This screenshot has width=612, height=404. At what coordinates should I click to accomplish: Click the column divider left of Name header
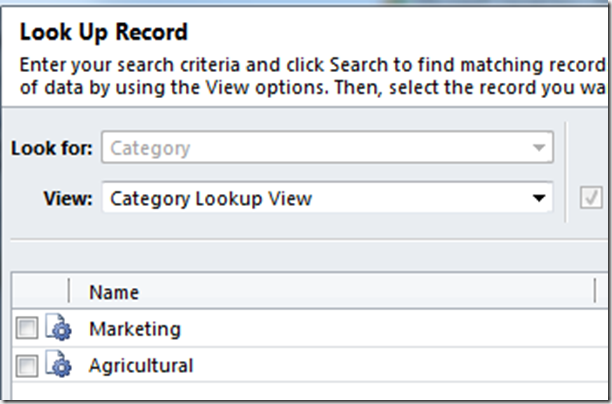69,292
